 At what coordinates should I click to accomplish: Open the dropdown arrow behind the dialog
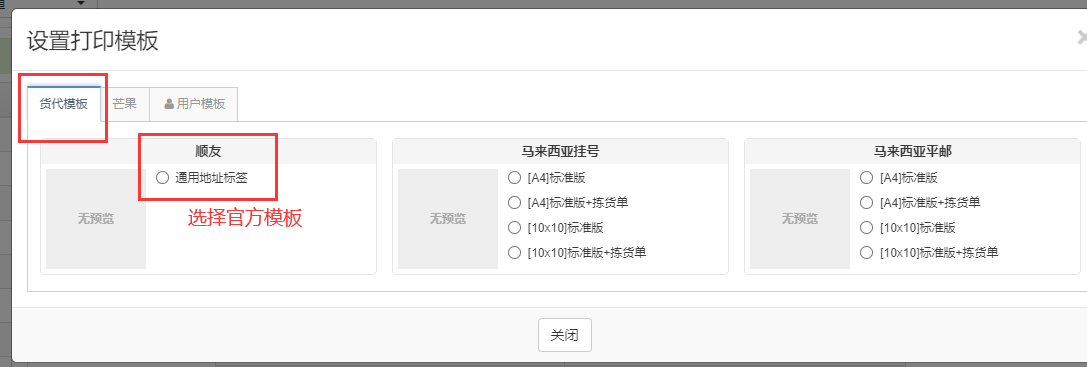click(x=80, y=3)
